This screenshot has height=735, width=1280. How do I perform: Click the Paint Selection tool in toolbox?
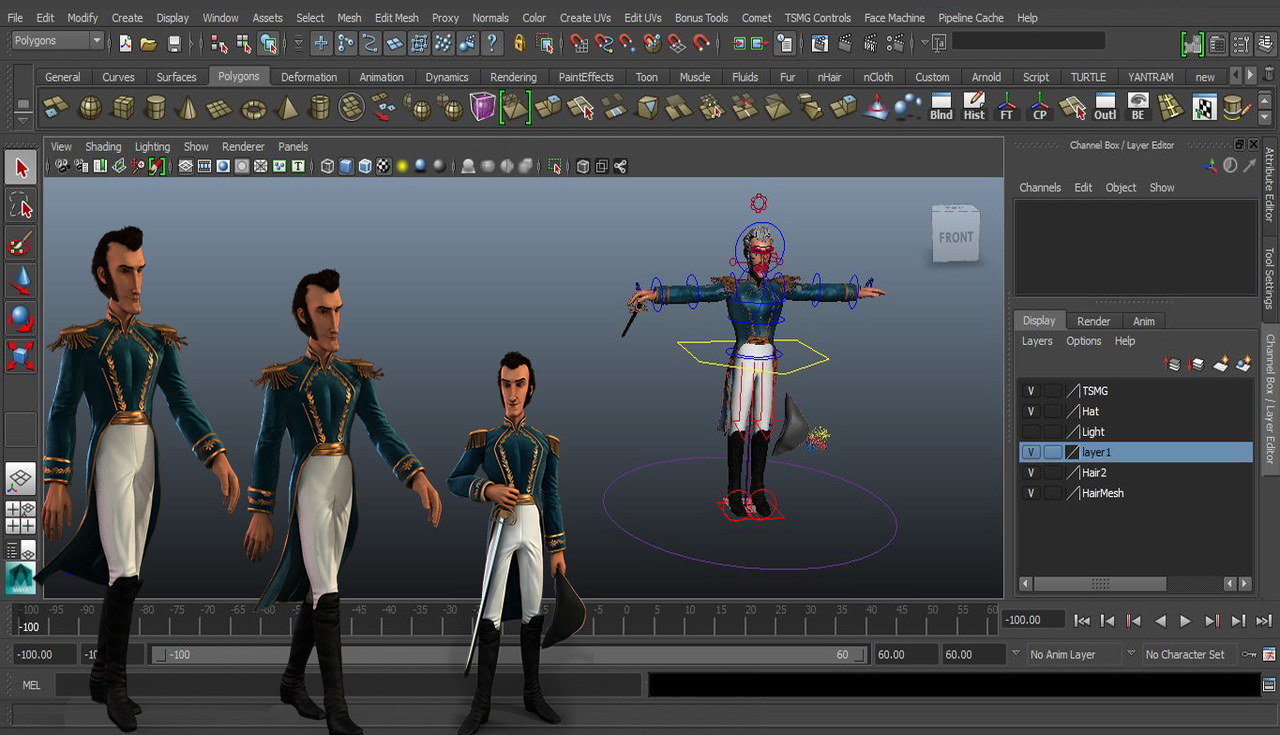click(21, 243)
